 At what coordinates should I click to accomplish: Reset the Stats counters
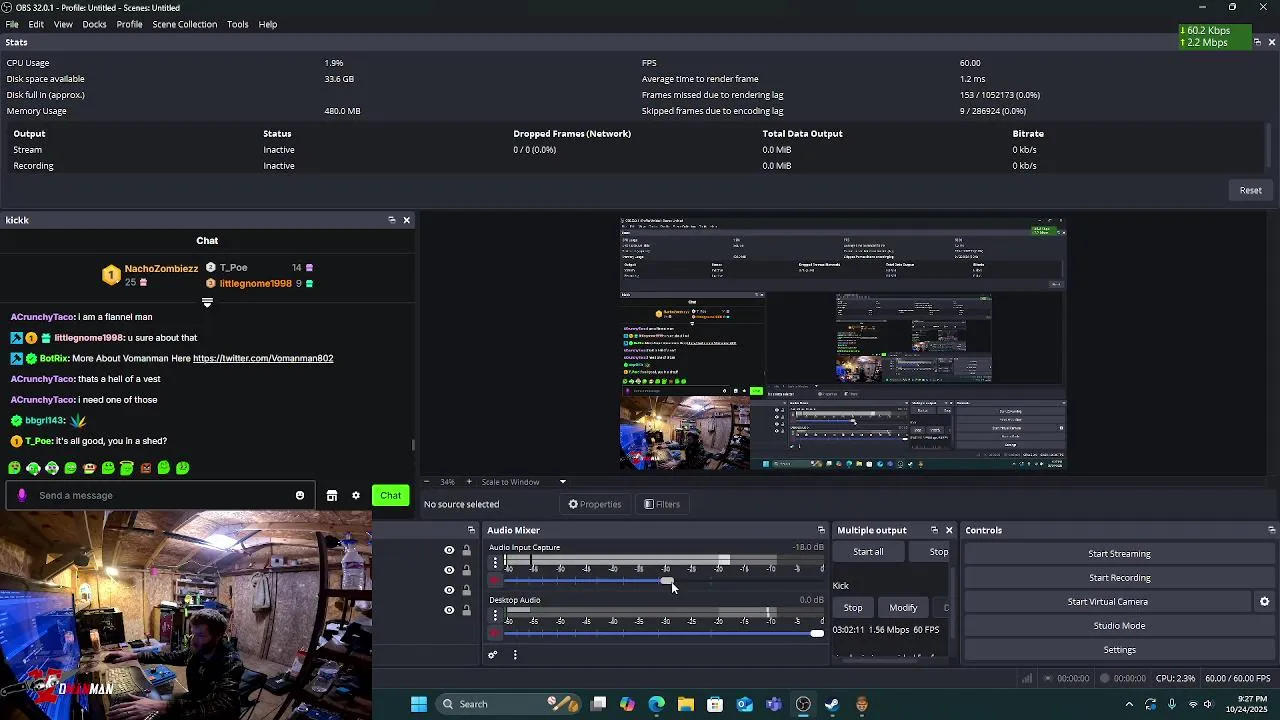pos(1250,190)
